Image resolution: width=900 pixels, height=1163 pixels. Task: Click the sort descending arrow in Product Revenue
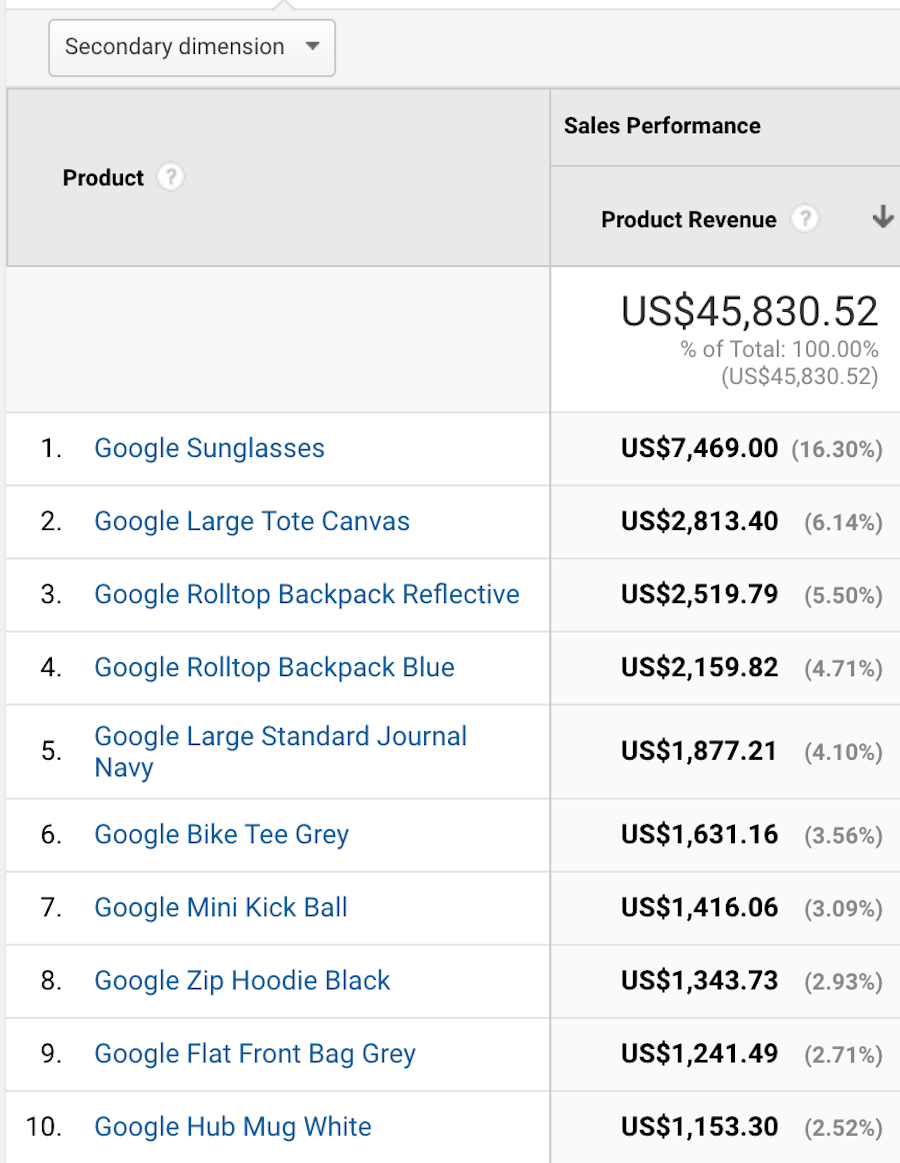pyautogui.click(x=882, y=217)
